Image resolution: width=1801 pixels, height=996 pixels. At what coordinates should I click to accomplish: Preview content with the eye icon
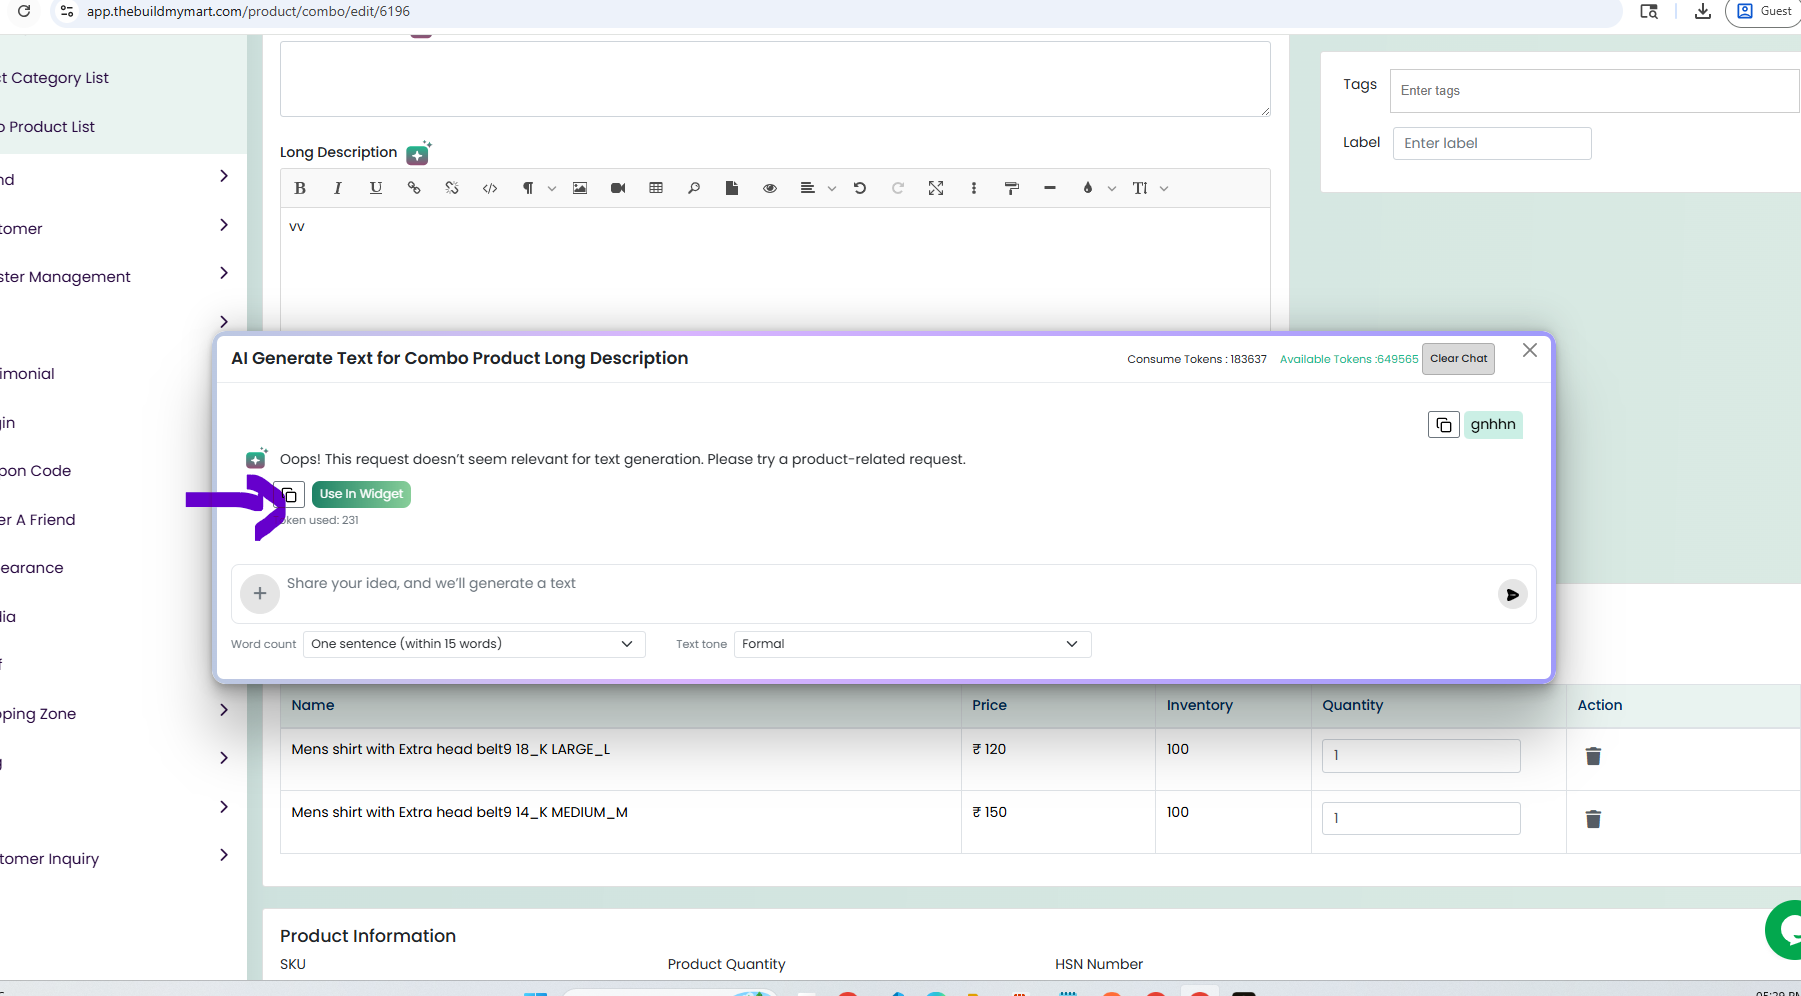[770, 188]
